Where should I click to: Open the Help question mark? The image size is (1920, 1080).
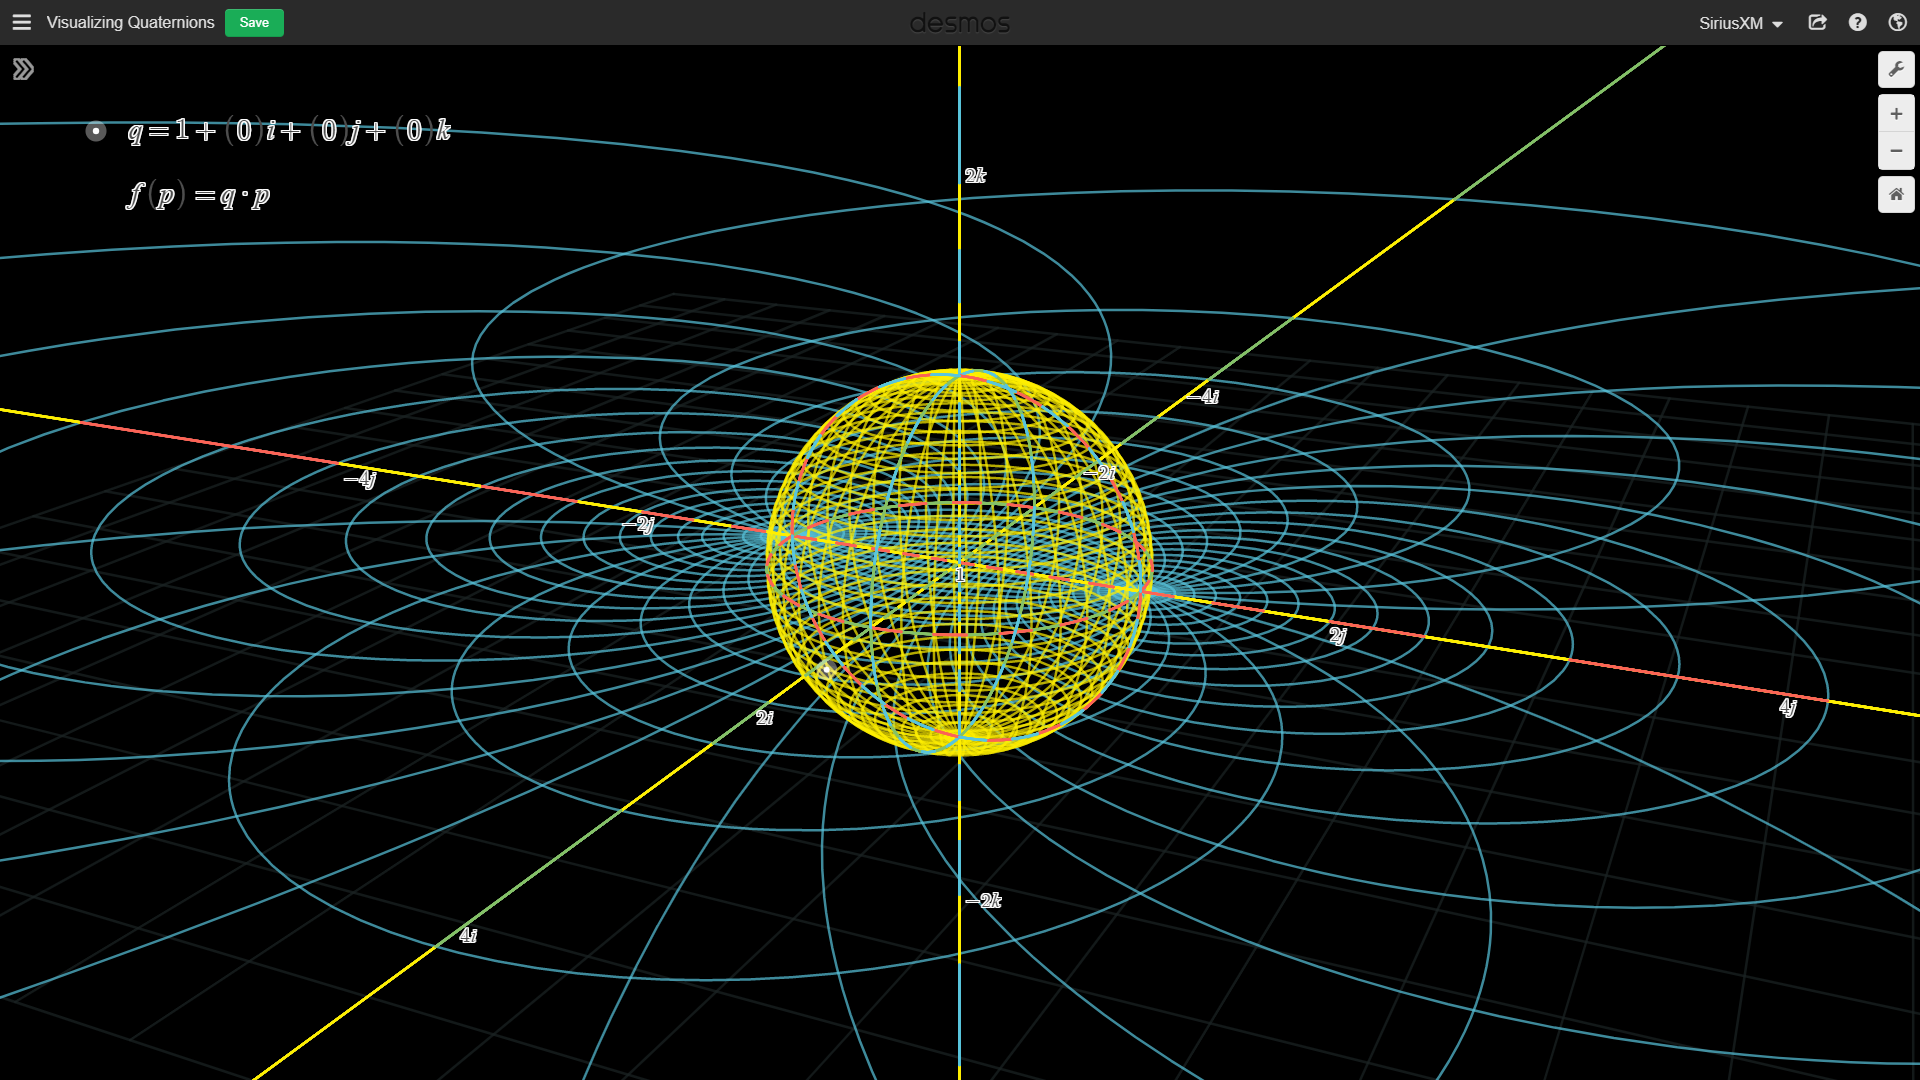[1858, 22]
